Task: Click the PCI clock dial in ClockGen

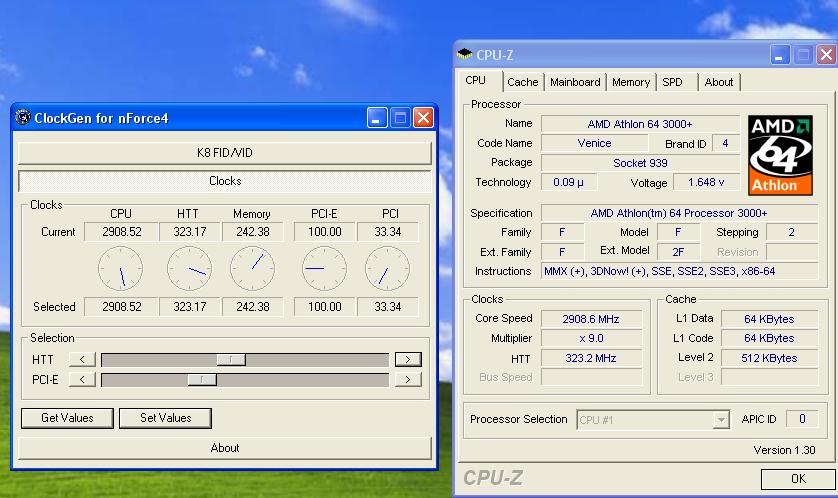Action: [387, 268]
